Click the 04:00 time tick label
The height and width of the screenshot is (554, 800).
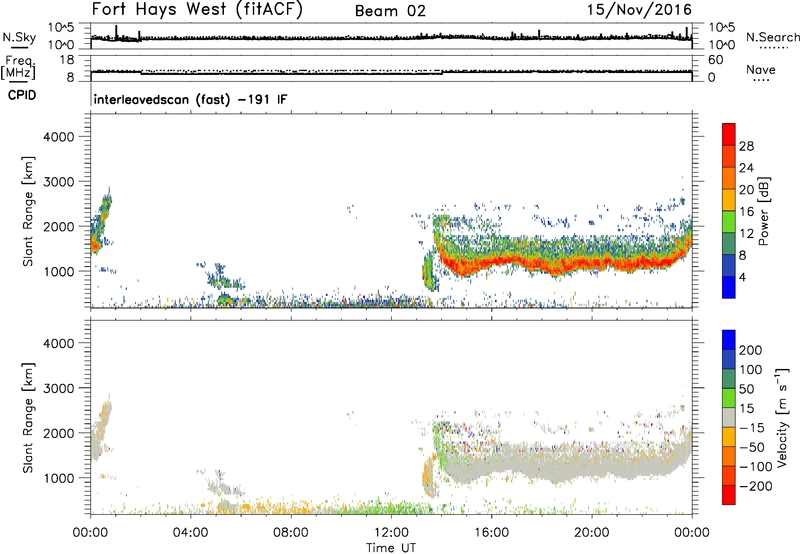[x=190, y=533]
